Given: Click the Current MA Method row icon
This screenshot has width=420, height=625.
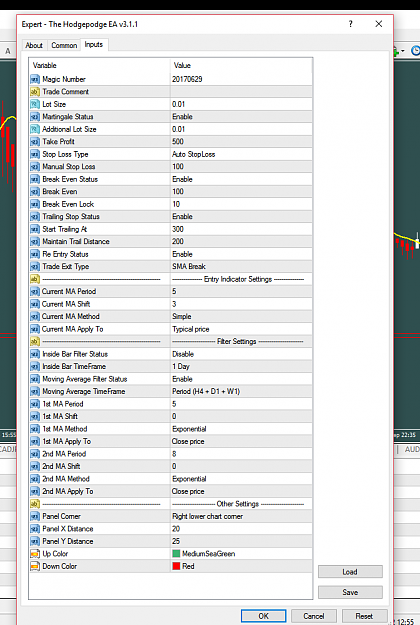Looking at the screenshot, I should pyautogui.click(x=35, y=316).
